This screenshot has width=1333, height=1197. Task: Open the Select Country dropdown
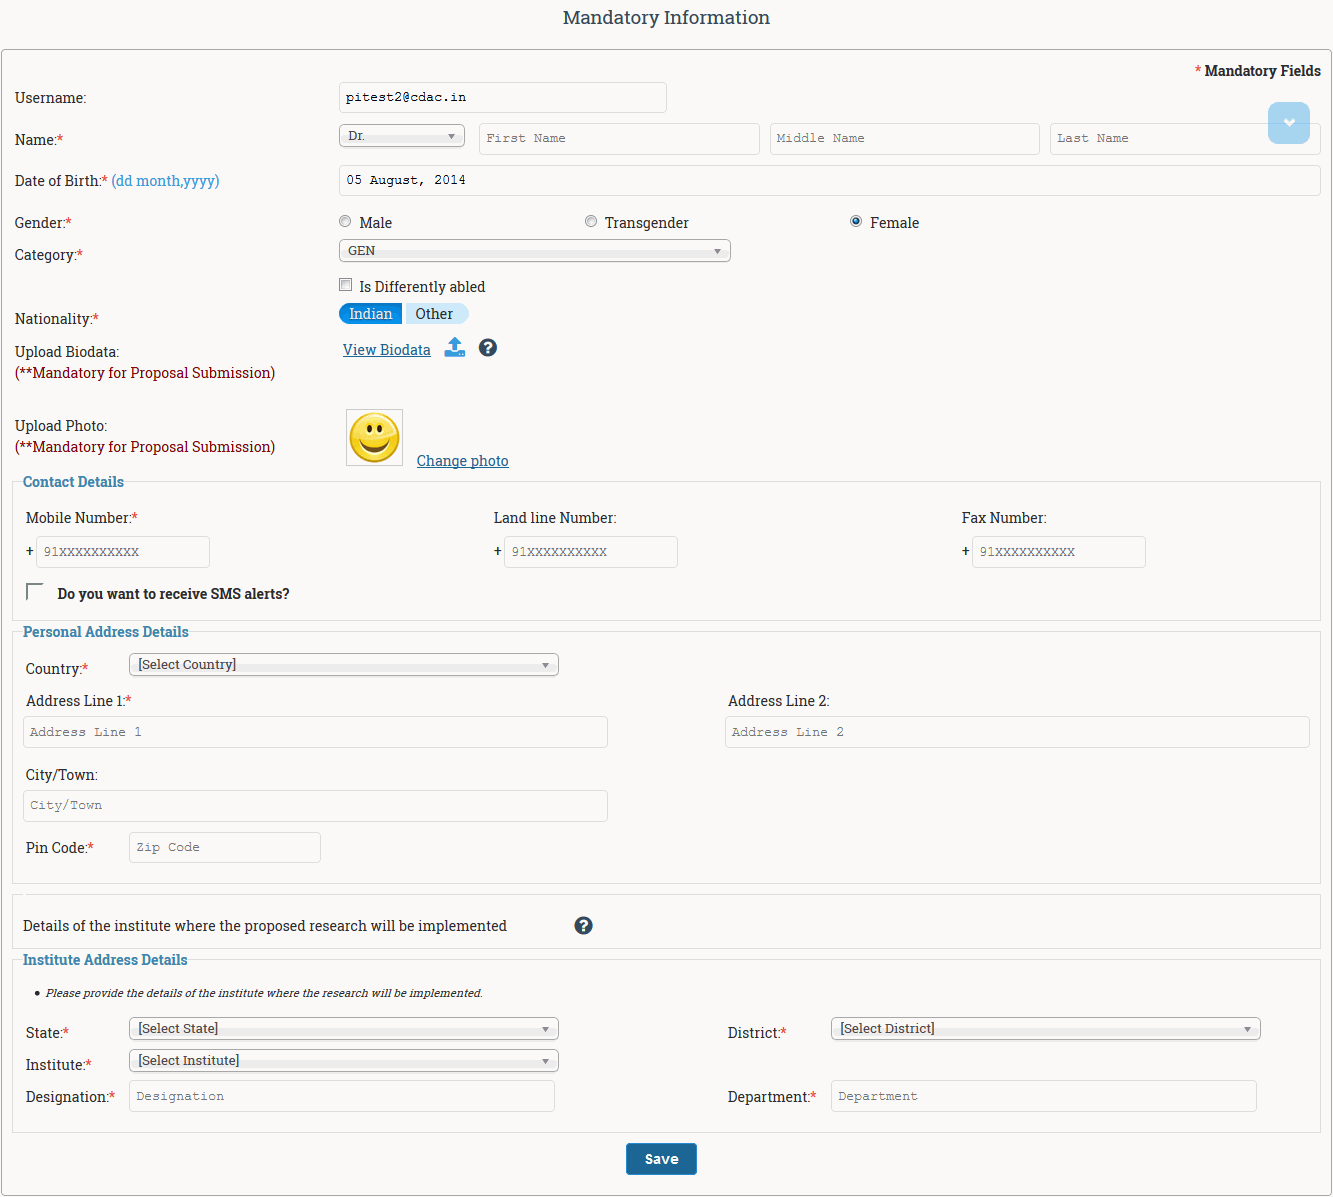tap(343, 664)
